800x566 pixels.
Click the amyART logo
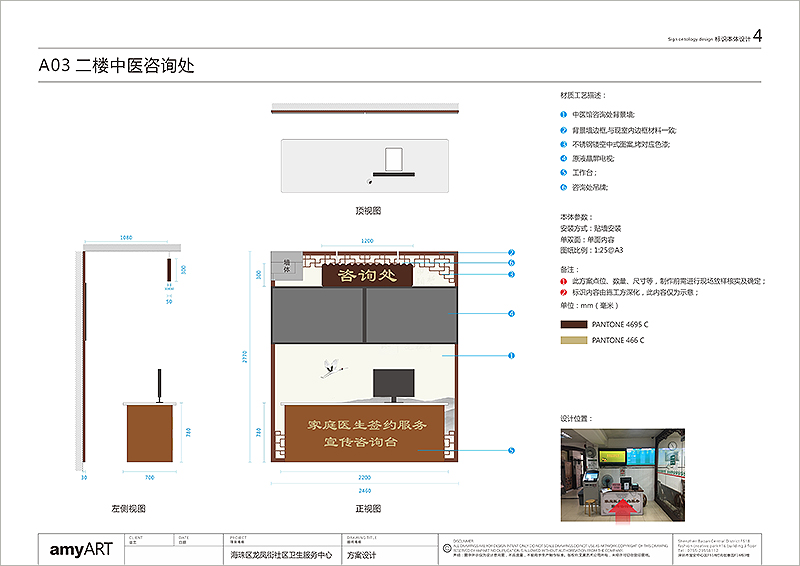click(81, 550)
